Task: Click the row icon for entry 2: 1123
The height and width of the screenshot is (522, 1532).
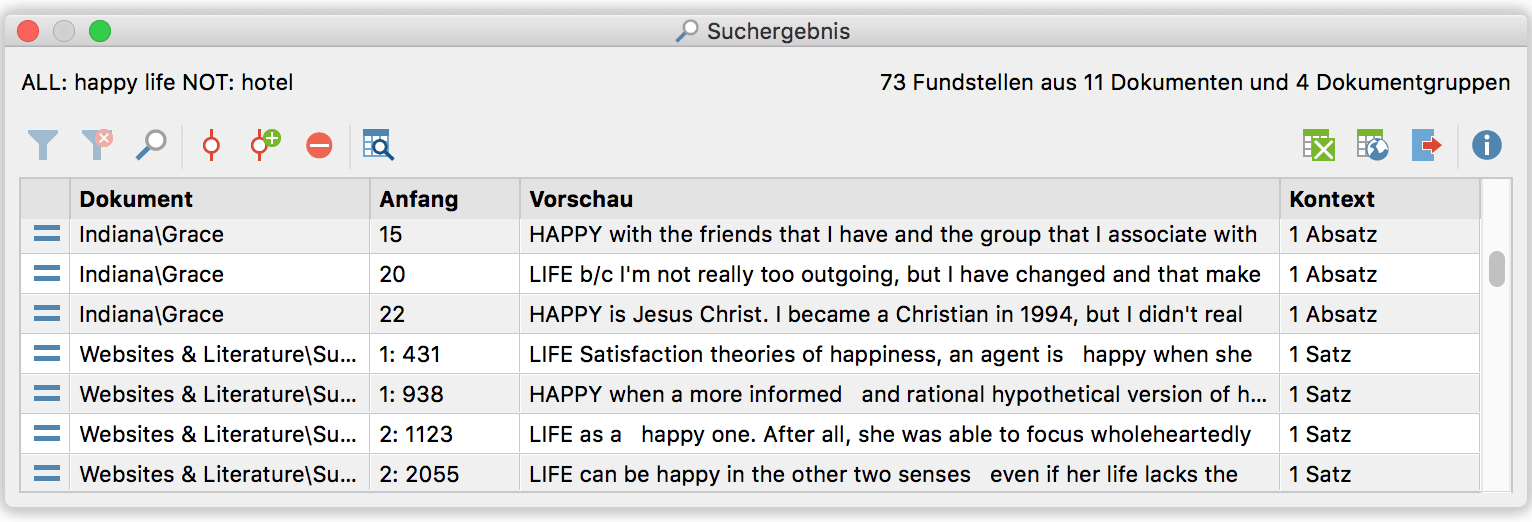Action: [x=46, y=434]
